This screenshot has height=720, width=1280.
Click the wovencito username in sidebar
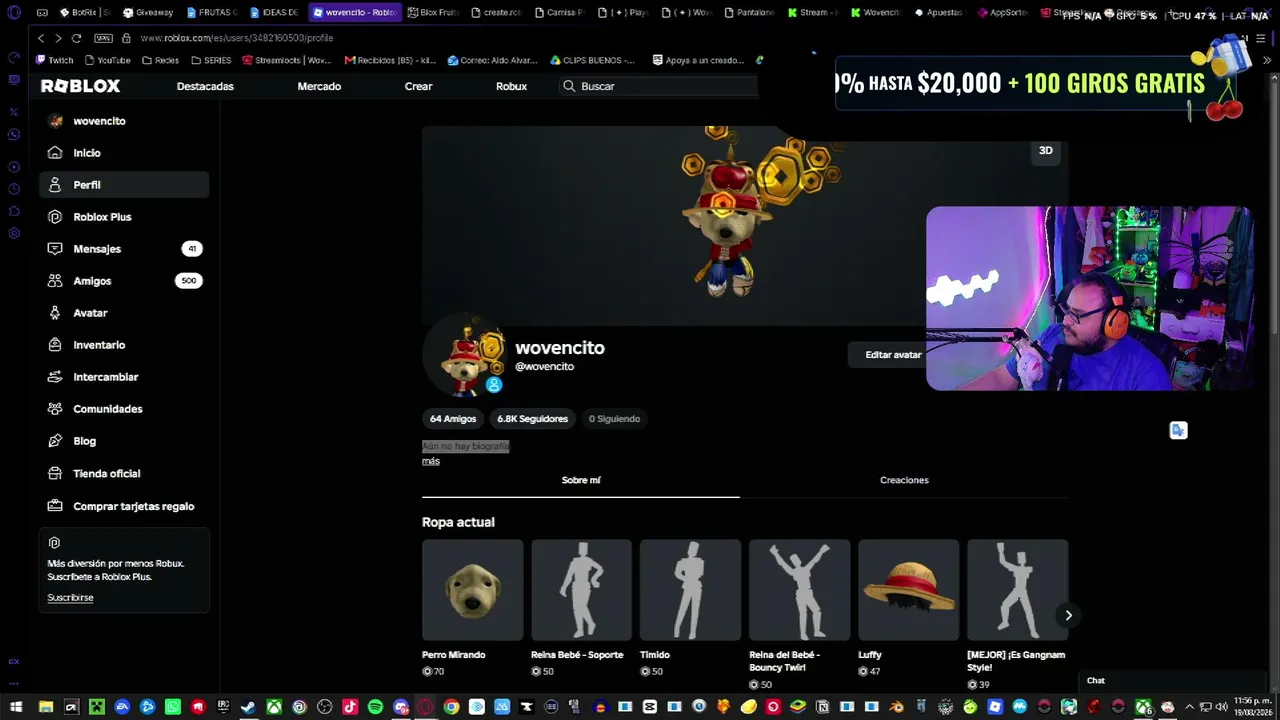point(99,121)
